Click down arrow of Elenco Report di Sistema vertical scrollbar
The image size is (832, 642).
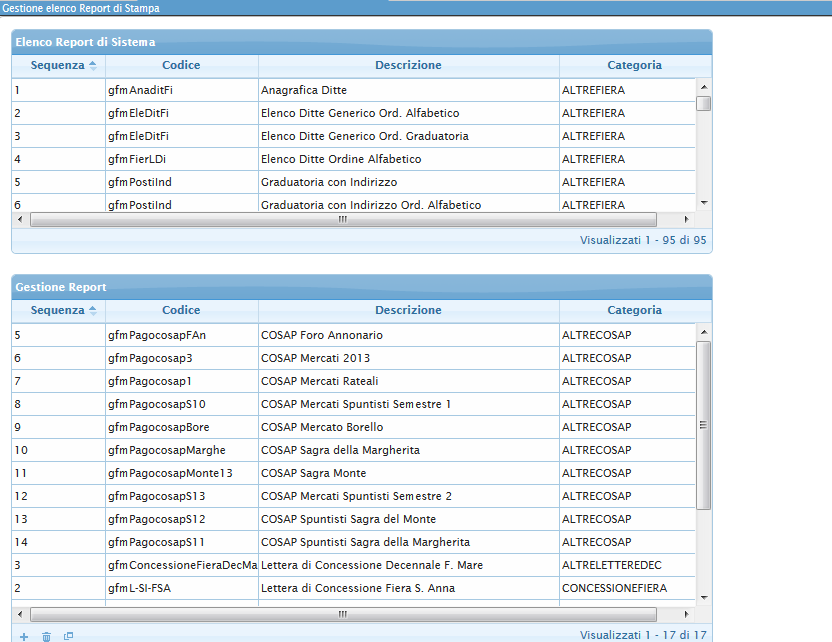pos(704,203)
